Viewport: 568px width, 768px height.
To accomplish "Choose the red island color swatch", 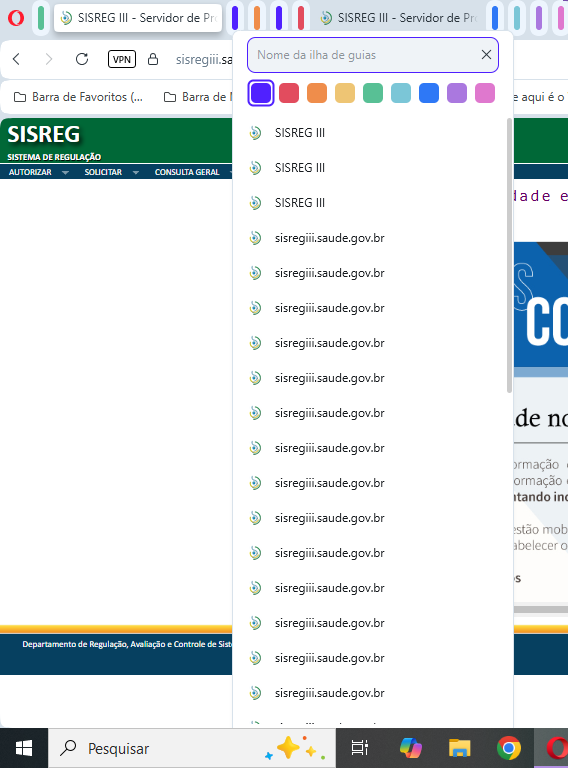I will click(x=289, y=93).
